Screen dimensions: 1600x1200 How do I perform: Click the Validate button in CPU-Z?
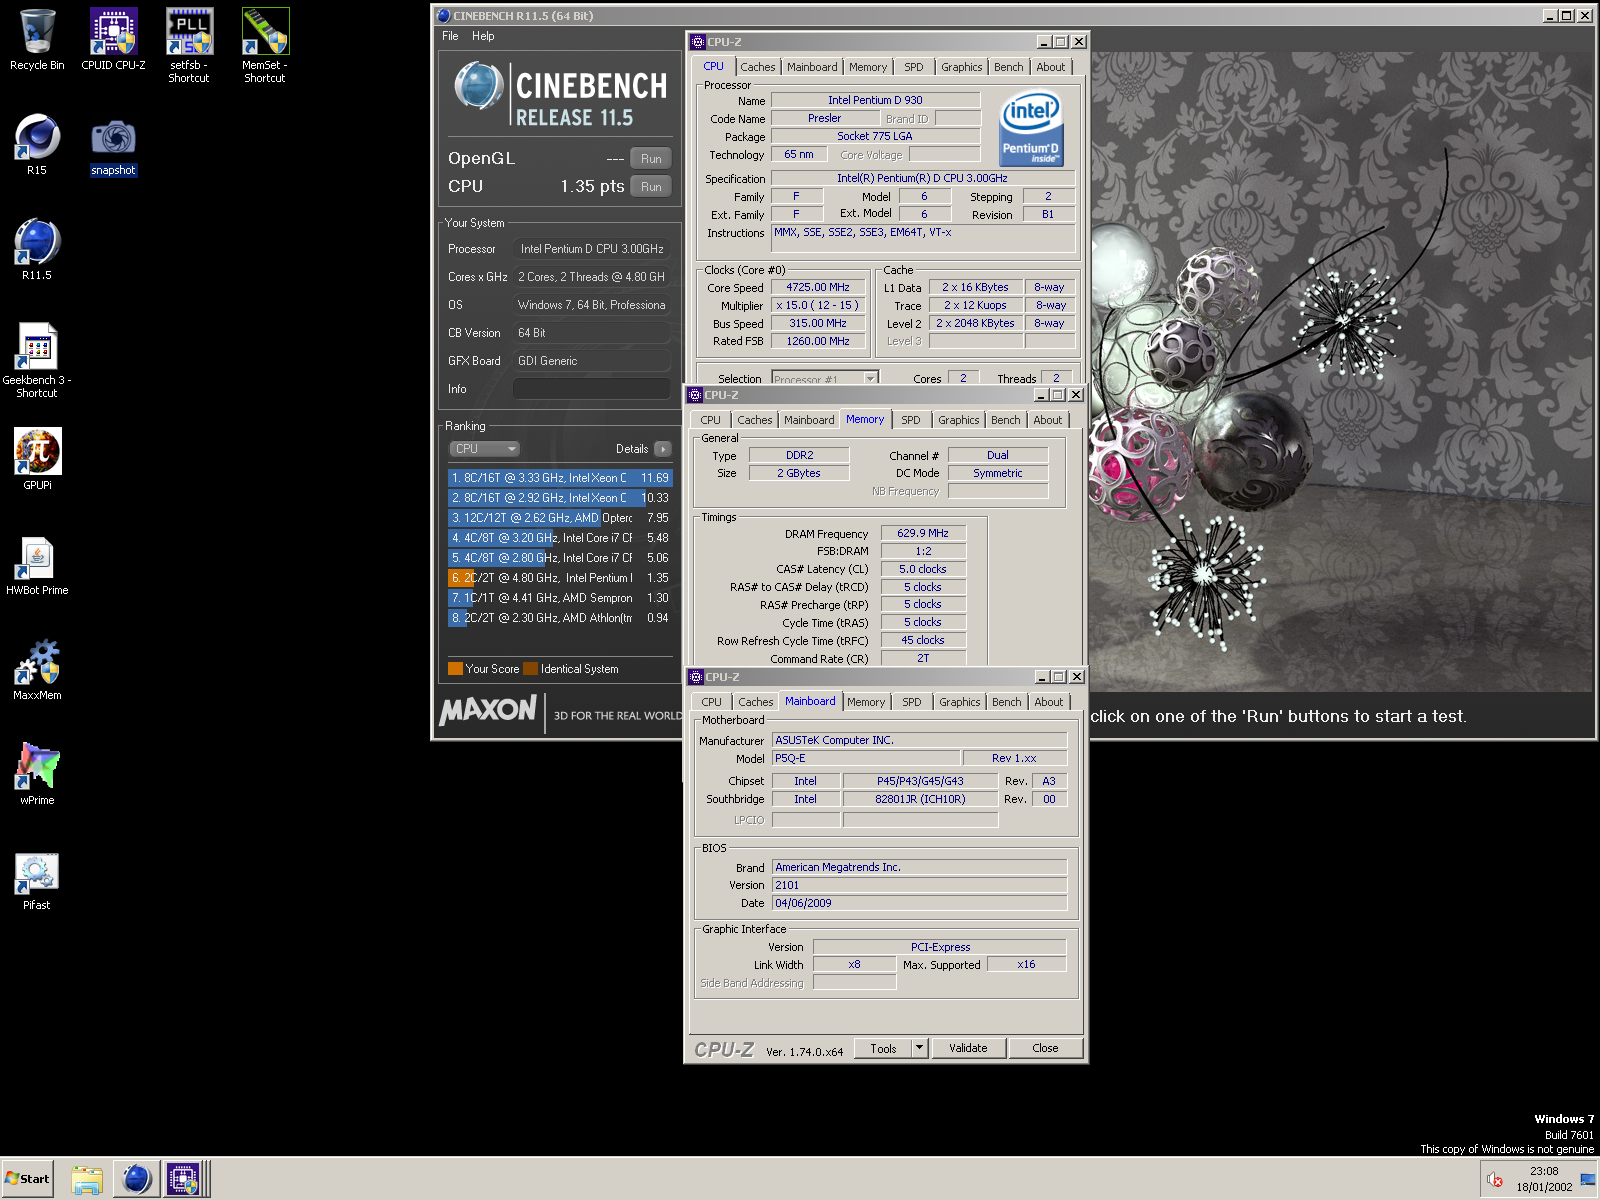point(968,1048)
